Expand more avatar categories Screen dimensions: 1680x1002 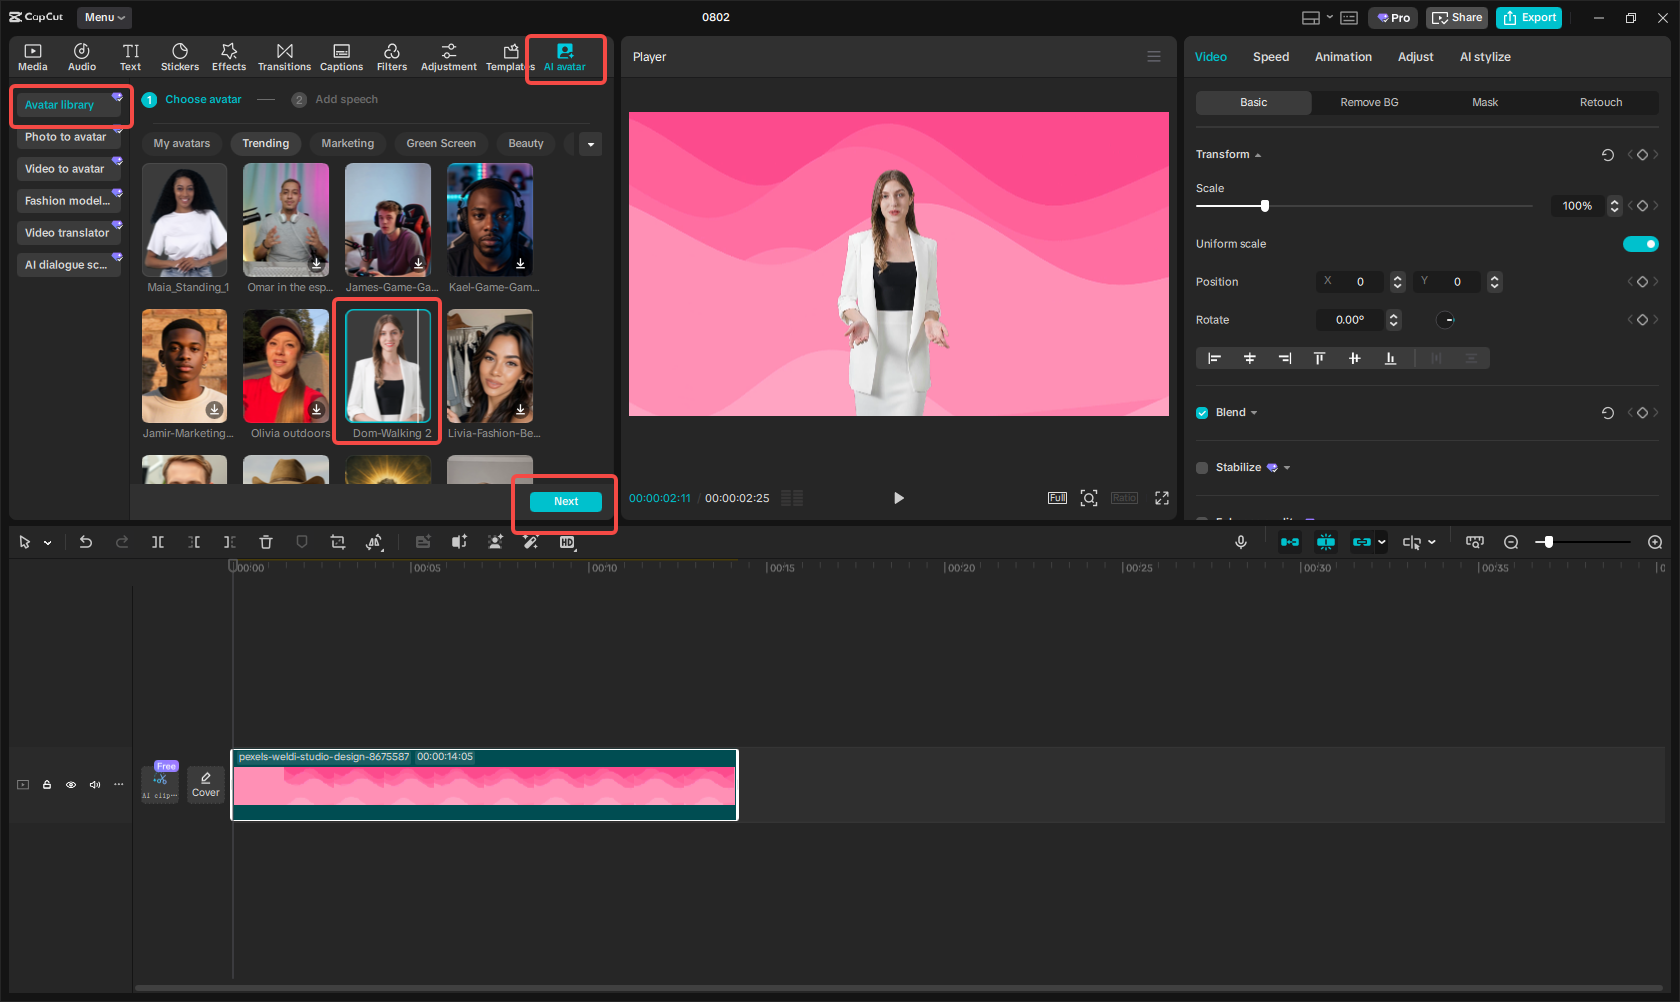[x=591, y=143]
